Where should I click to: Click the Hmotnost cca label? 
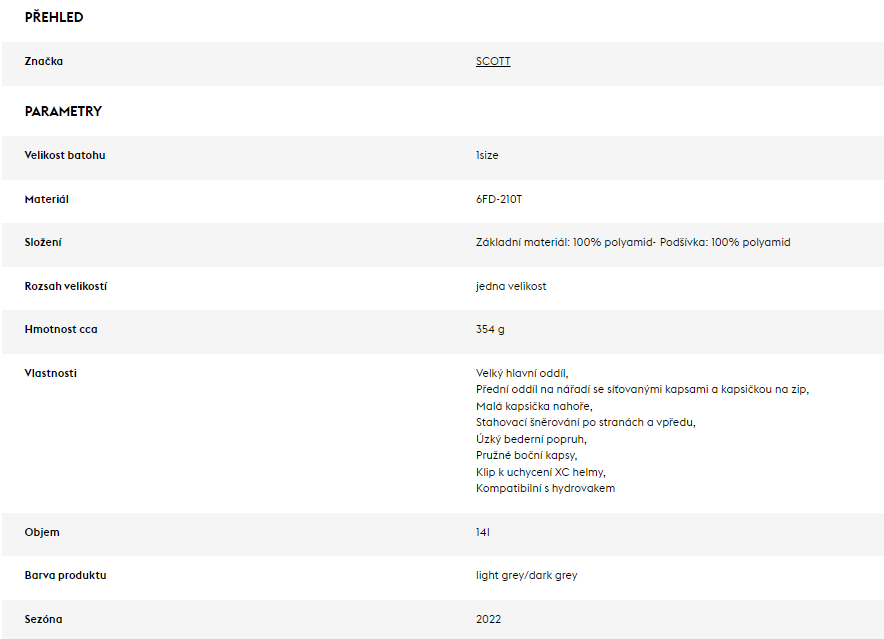point(61,329)
